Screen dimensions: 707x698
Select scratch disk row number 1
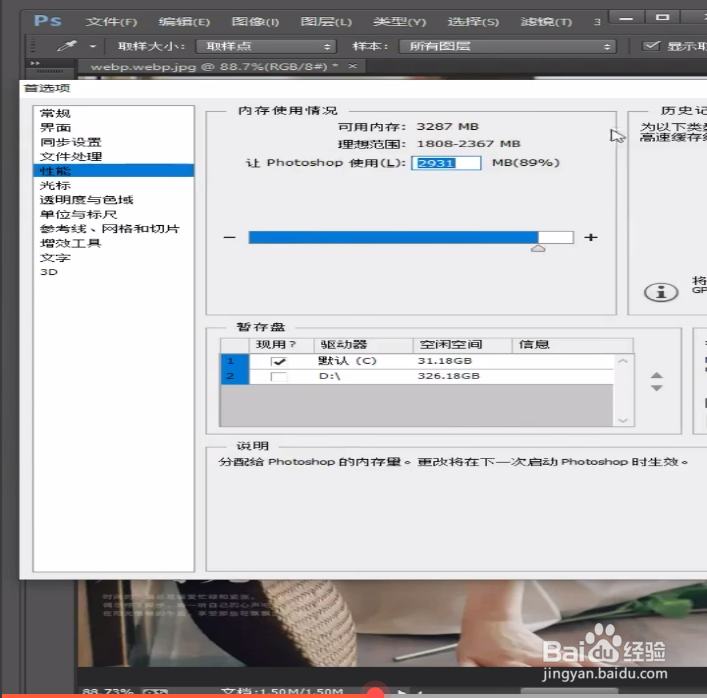(234, 361)
